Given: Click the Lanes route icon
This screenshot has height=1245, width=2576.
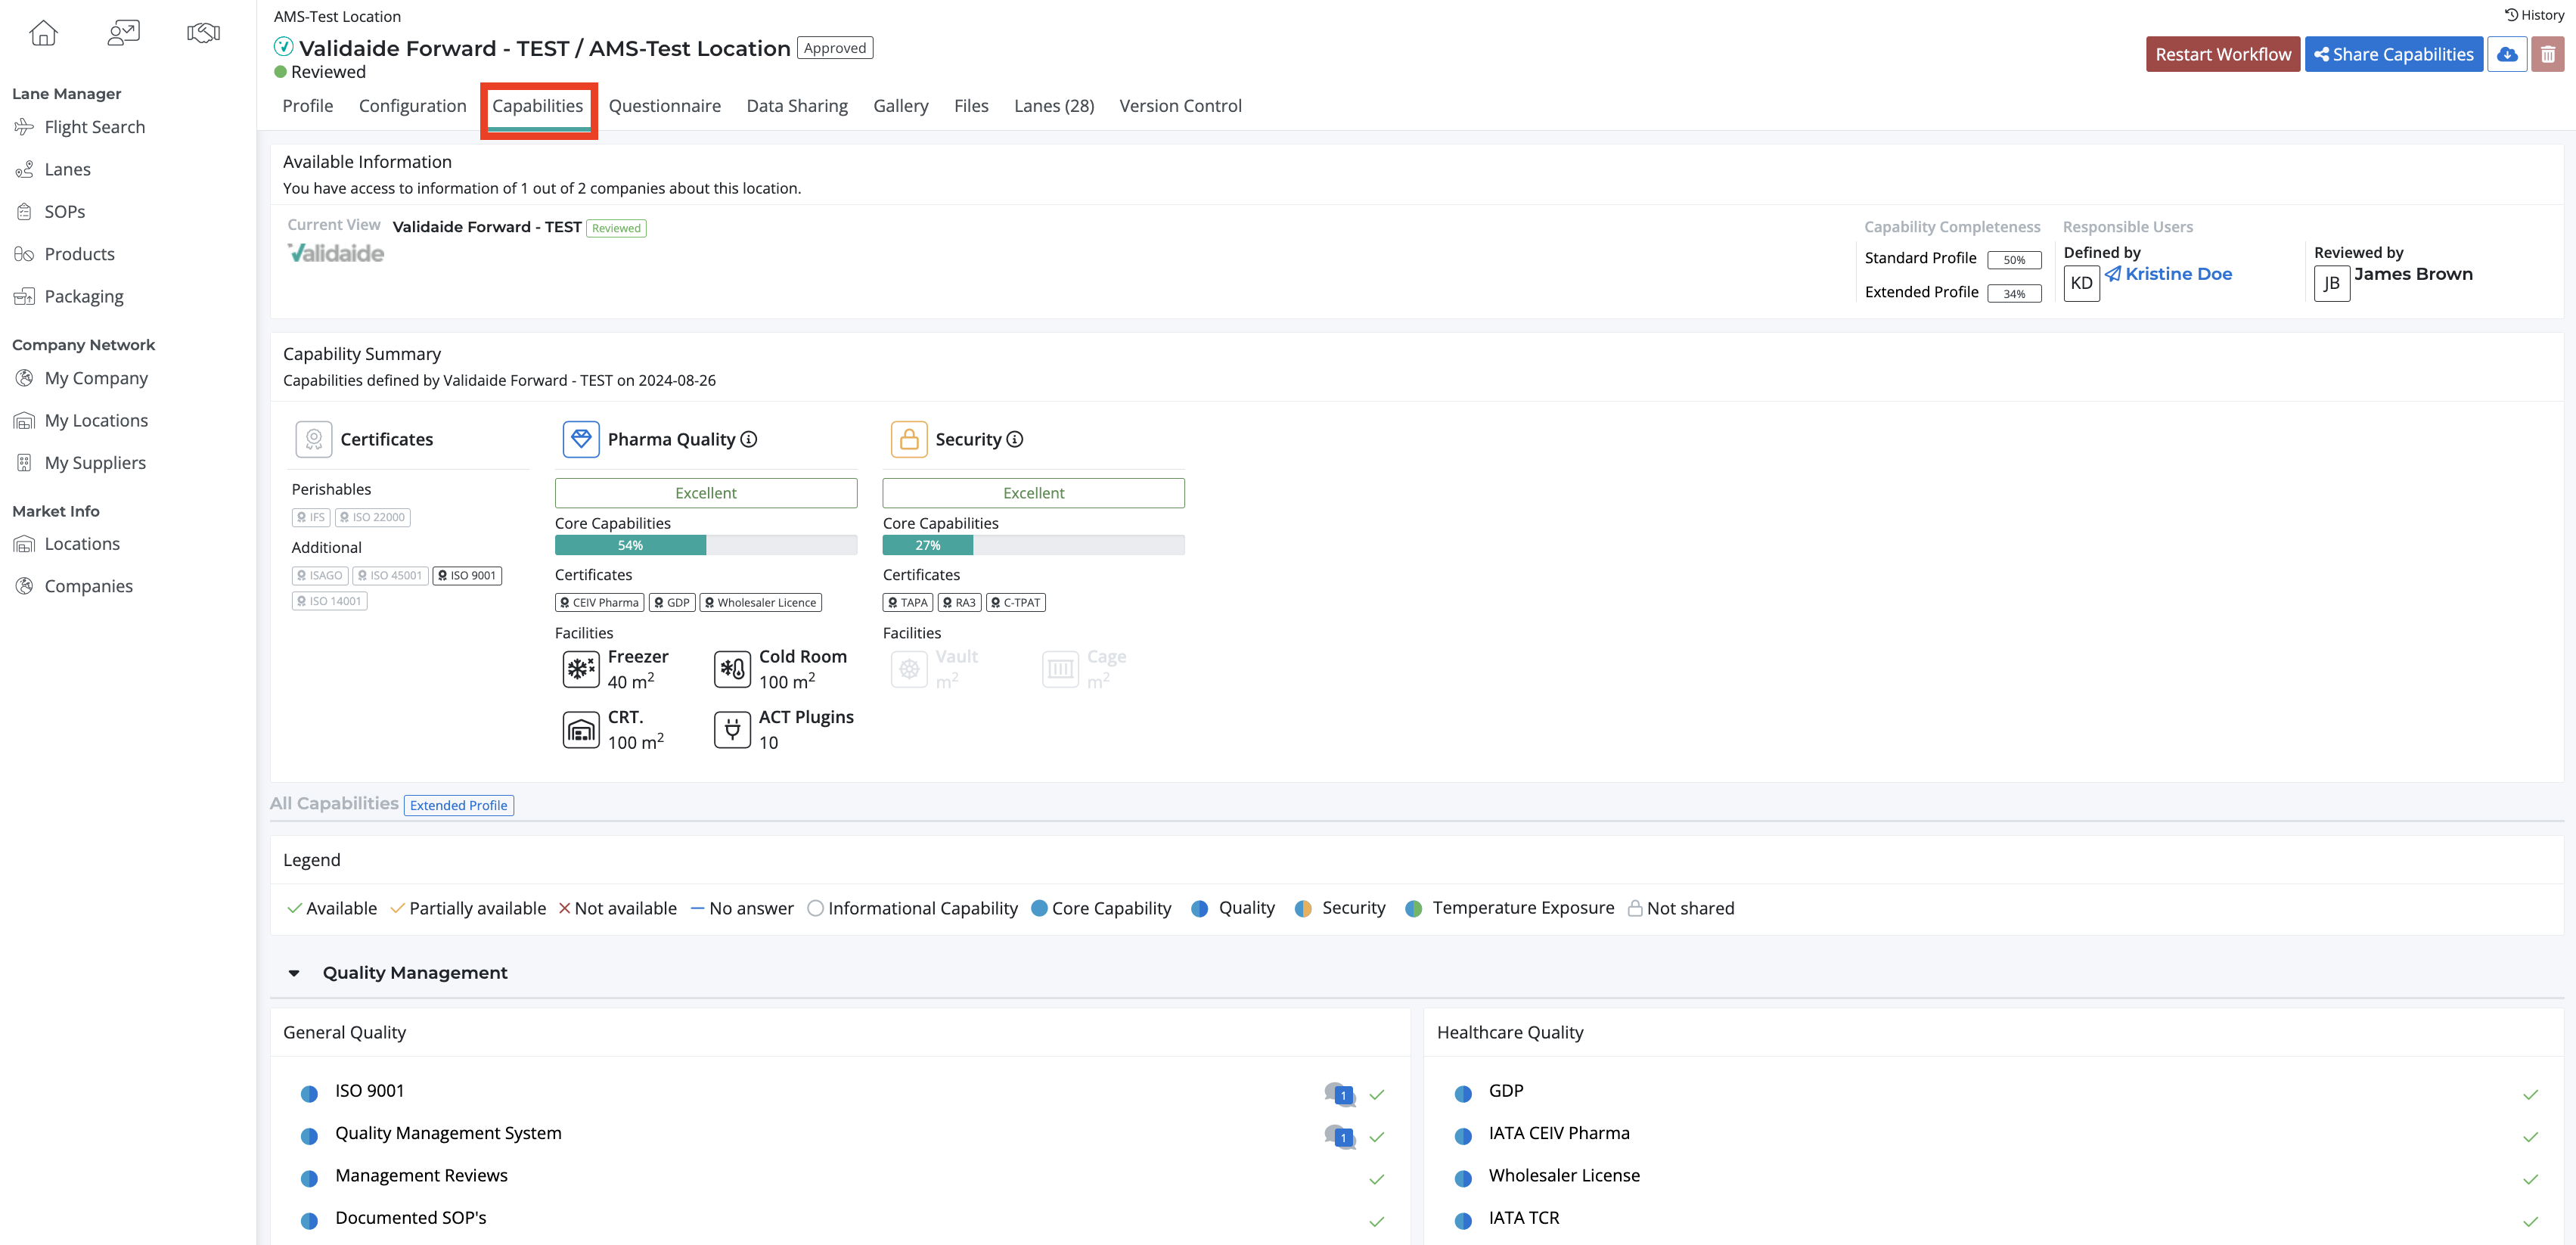Looking at the screenshot, I should (24, 170).
